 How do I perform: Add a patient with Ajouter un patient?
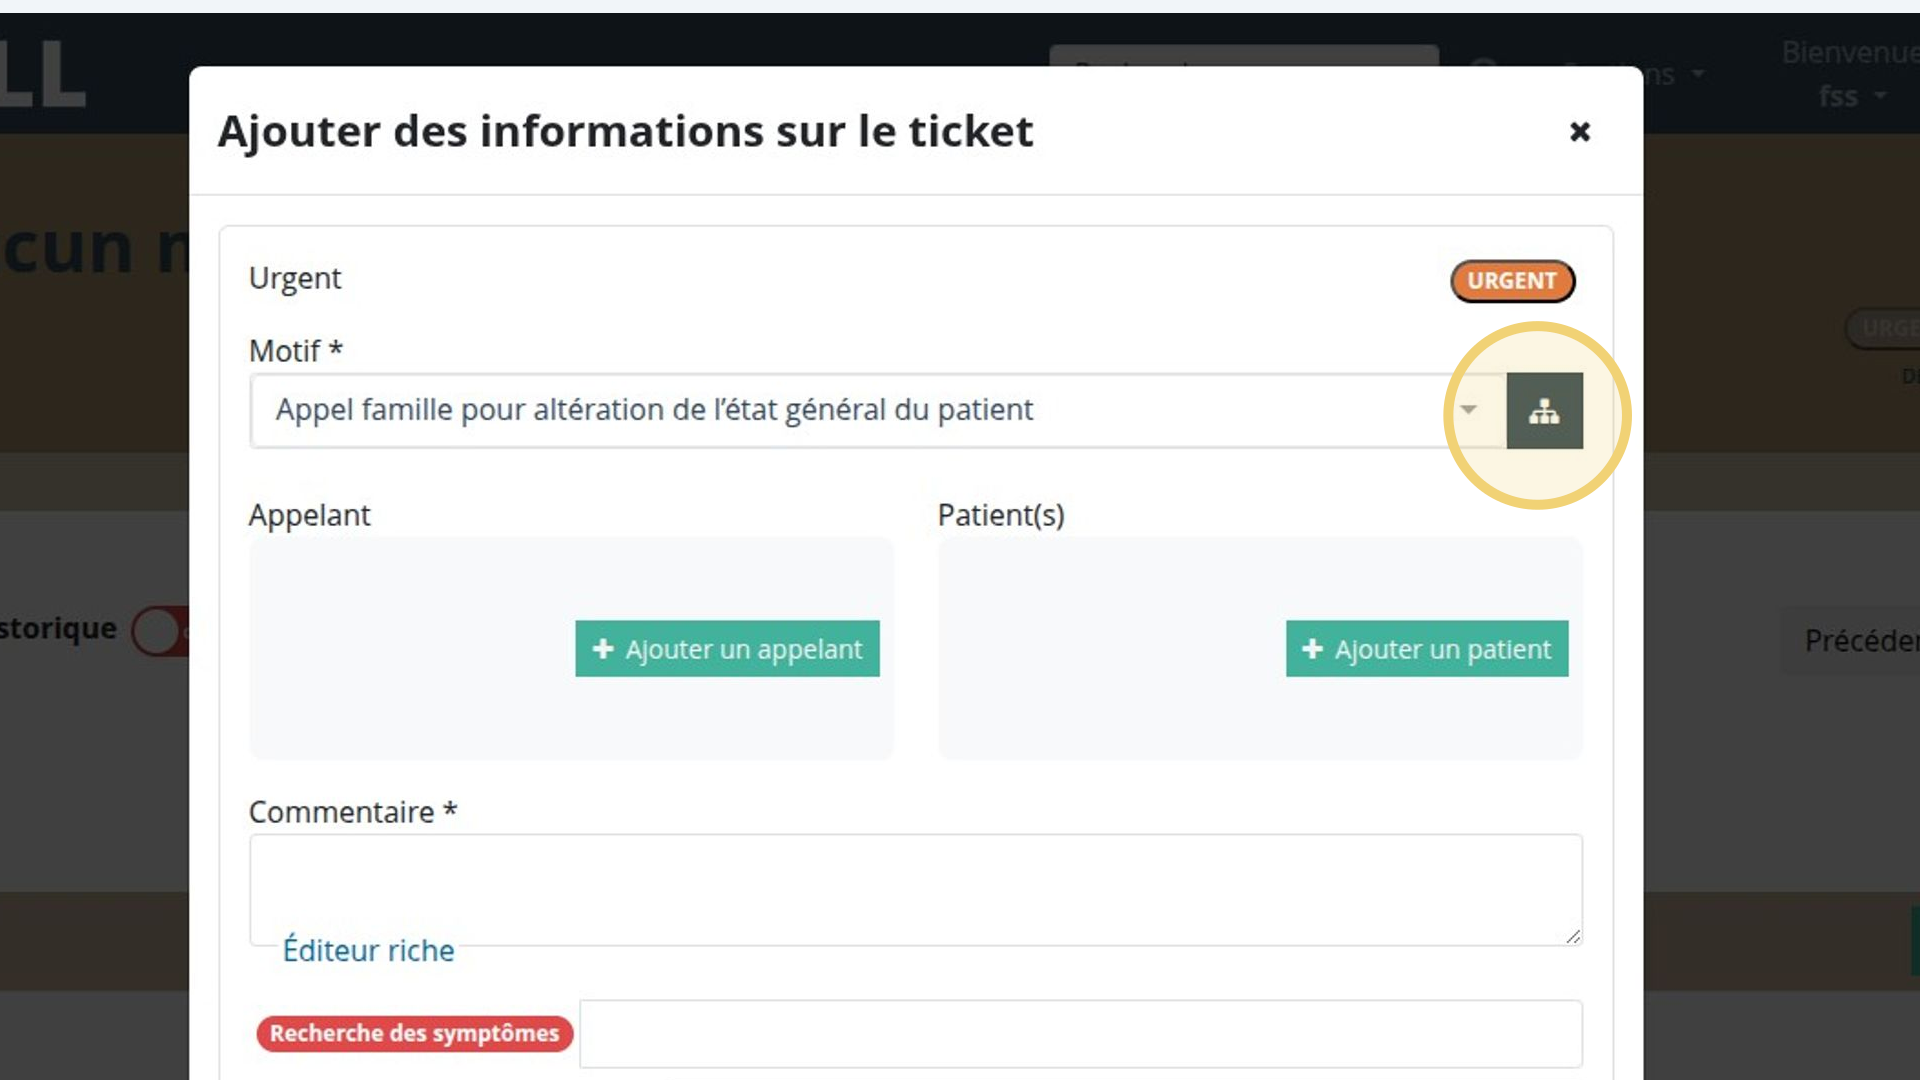click(1427, 649)
